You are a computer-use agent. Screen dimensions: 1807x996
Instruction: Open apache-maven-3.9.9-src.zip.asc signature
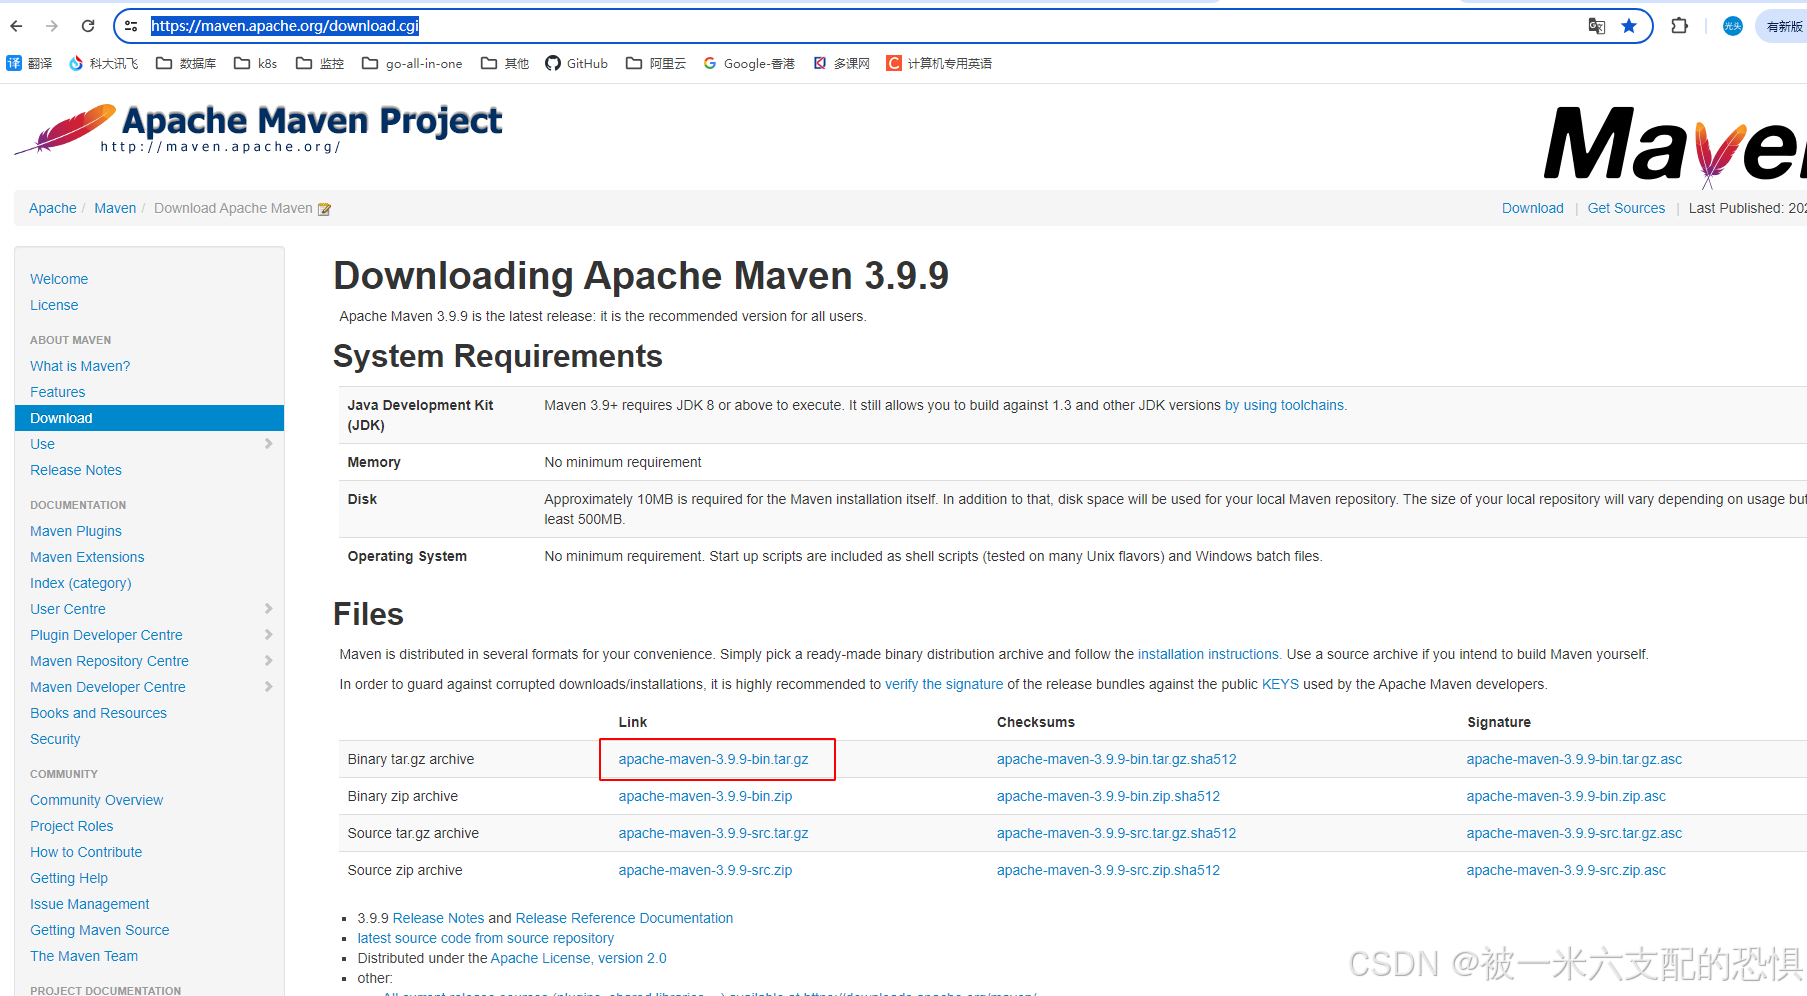pyautogui.click(x=1566, y=870)
